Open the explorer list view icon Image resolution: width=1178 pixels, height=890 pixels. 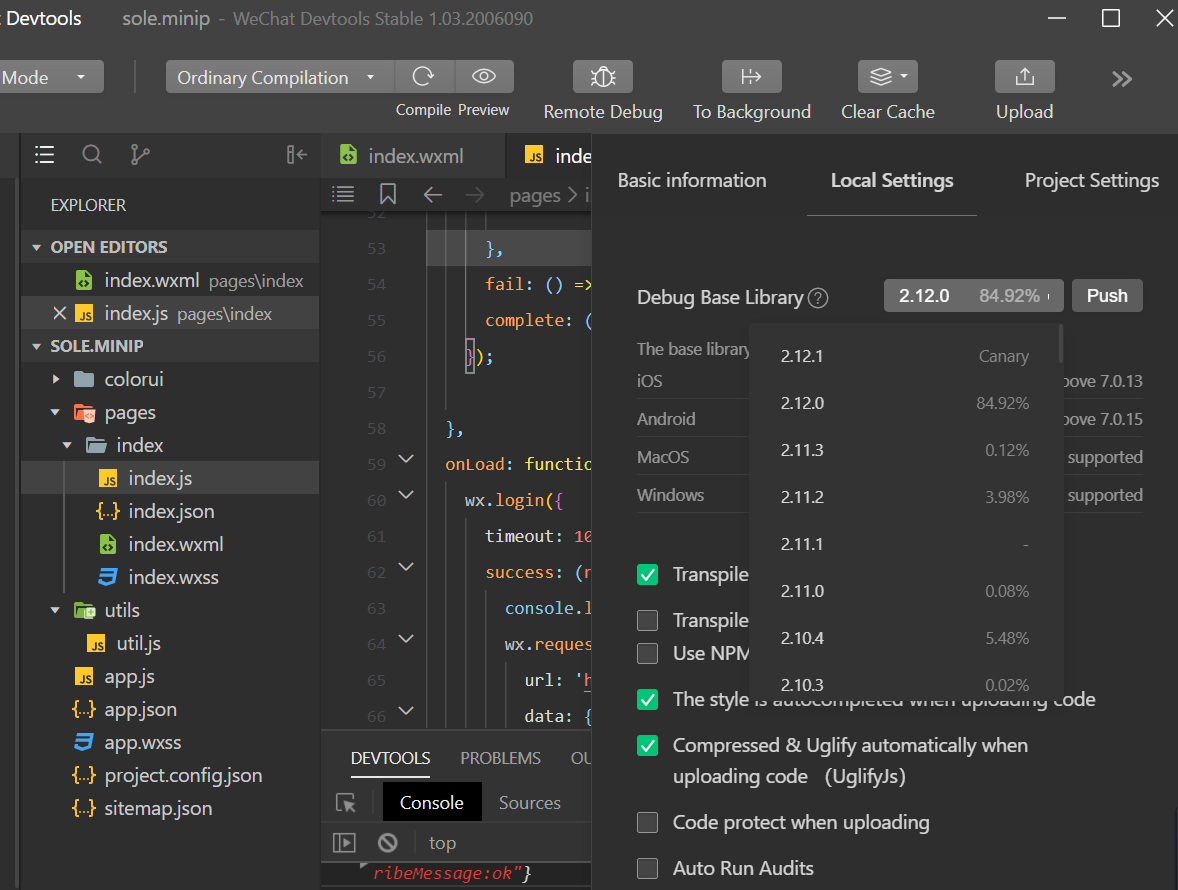(44, 155)
